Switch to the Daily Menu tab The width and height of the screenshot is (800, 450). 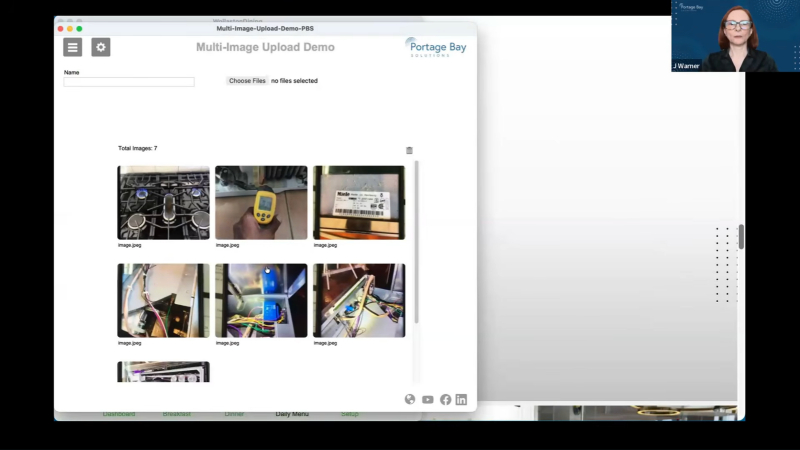click(292, 414)
